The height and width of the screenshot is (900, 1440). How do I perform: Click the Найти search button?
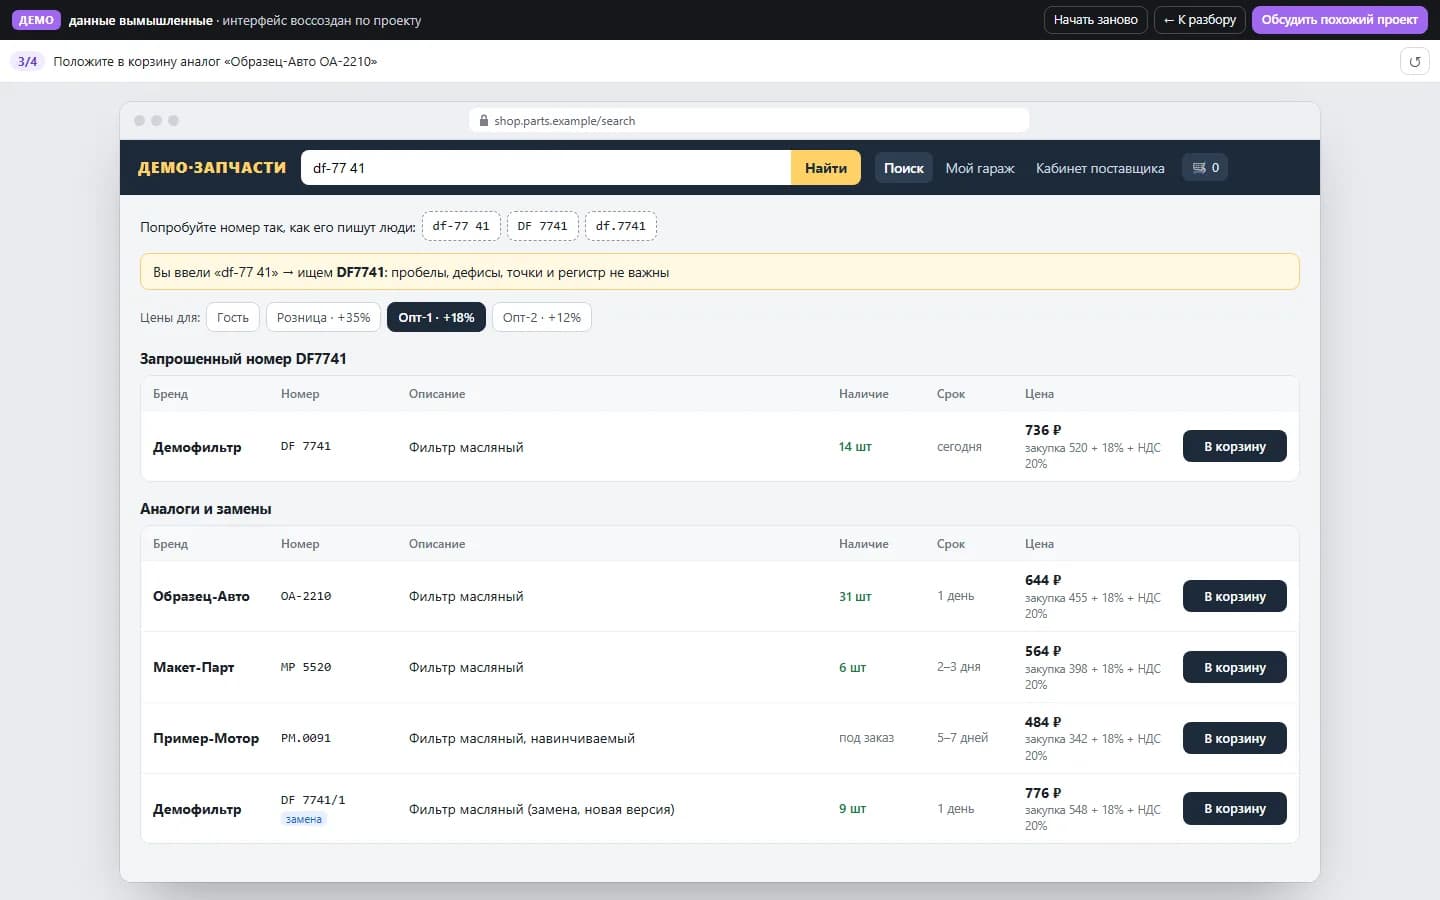826,168
